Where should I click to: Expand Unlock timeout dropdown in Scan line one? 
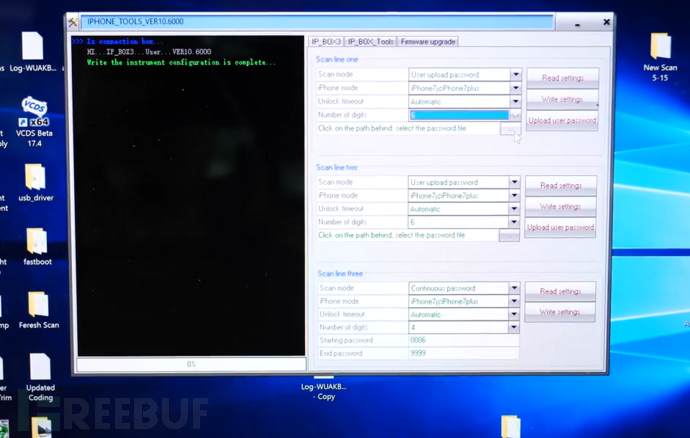(x=516, y=101)
